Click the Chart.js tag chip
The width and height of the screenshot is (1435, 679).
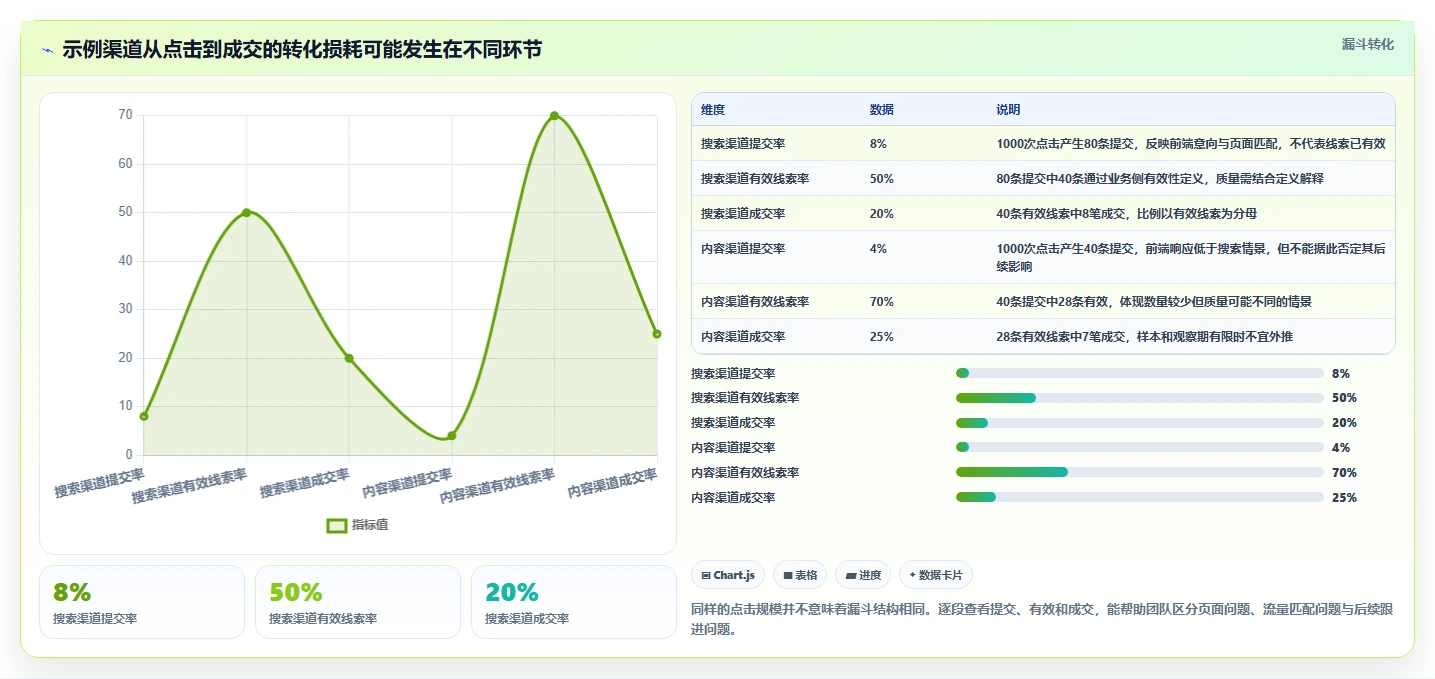point(728,575)
